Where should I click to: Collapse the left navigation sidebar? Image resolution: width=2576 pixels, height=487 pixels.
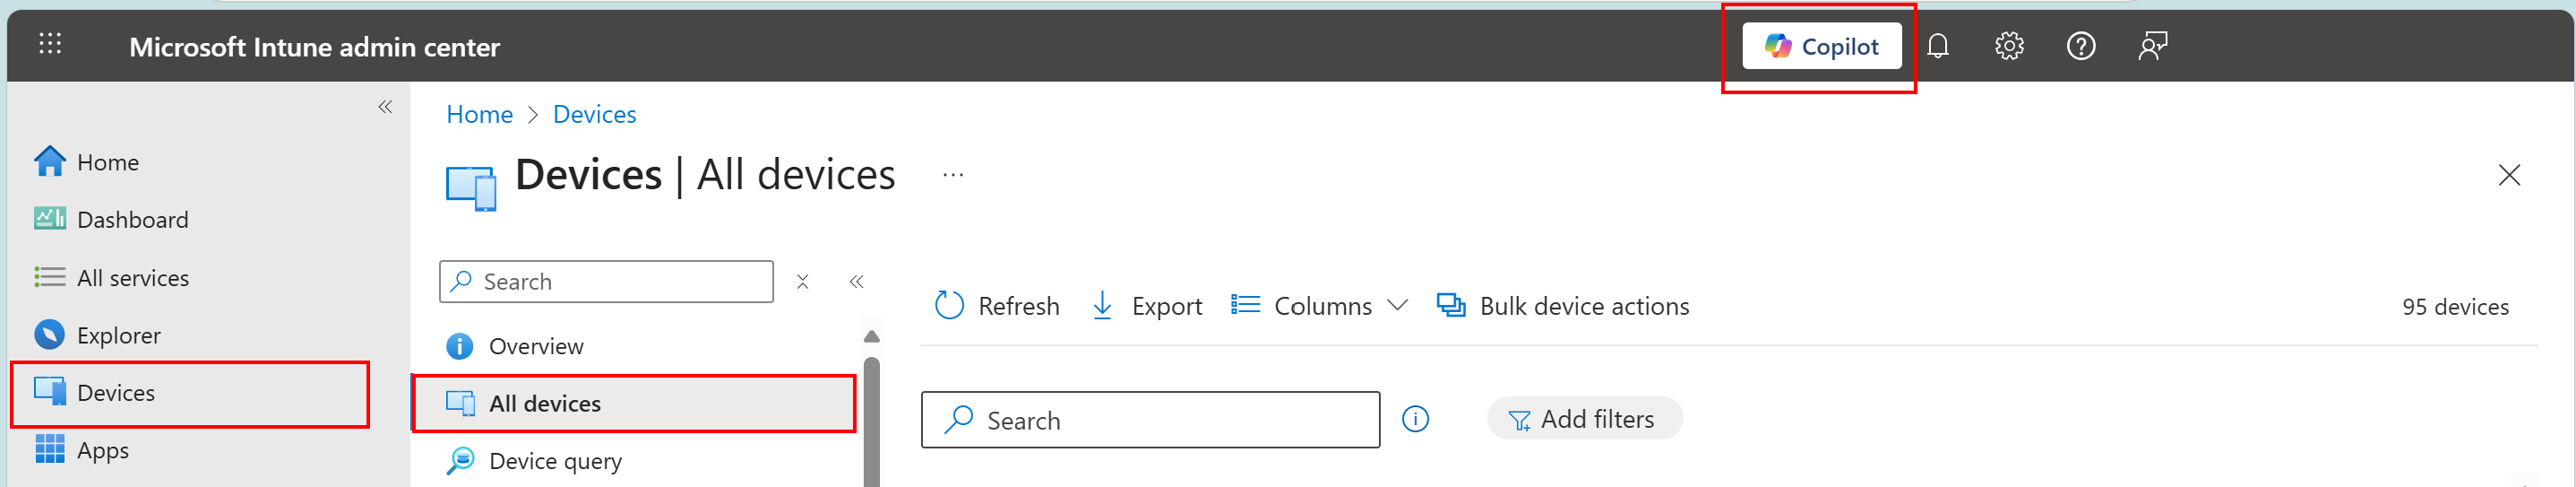(385, 107)
